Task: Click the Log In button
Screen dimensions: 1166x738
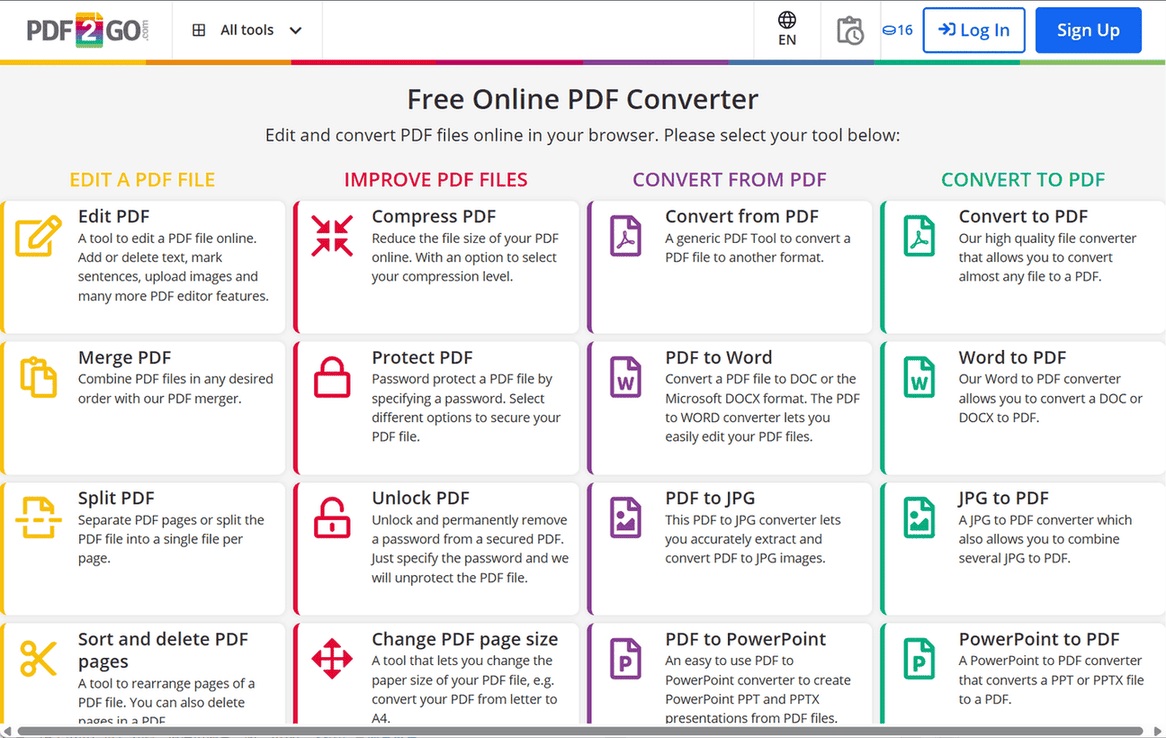Action: (x=973, y=30)
